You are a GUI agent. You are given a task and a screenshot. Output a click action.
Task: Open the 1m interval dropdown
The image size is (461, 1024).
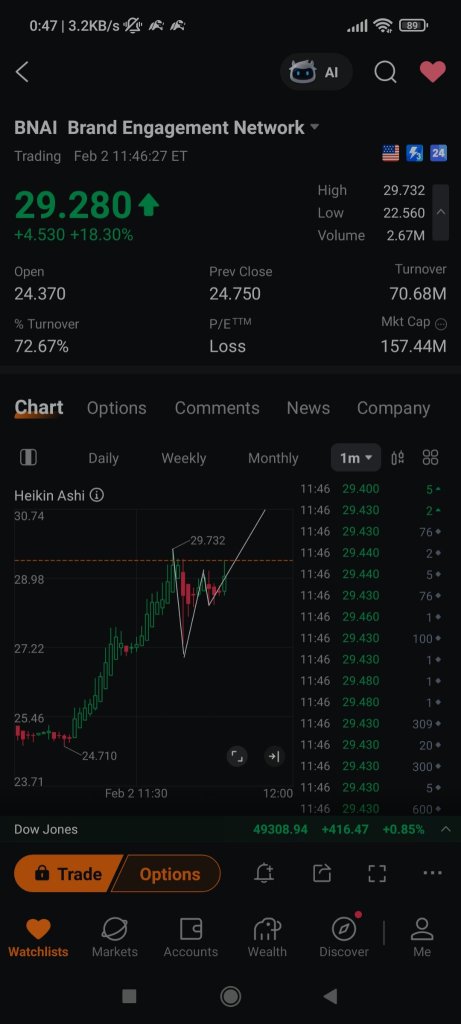click(x=356, y=458)
